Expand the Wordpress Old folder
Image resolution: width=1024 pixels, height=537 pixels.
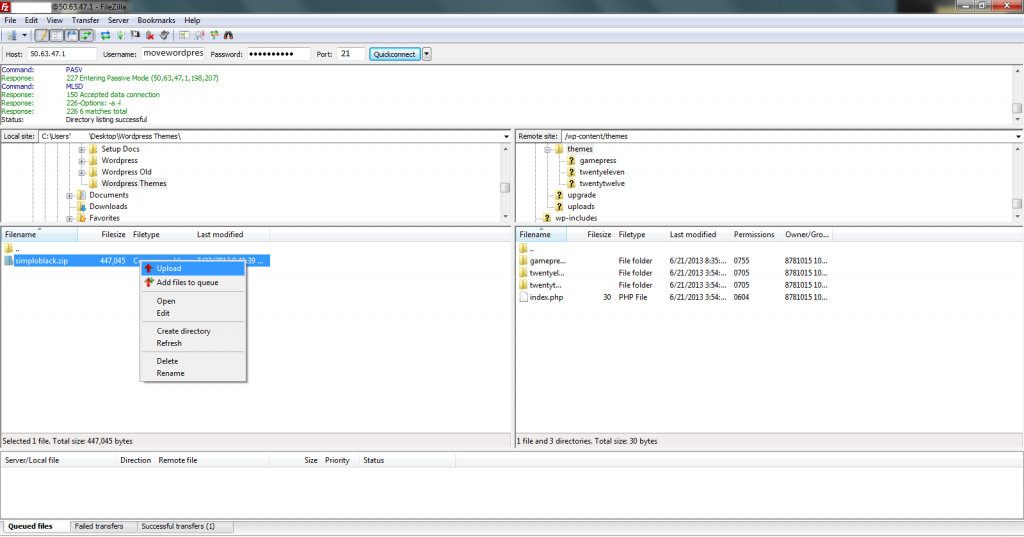[x=82, y=172]
